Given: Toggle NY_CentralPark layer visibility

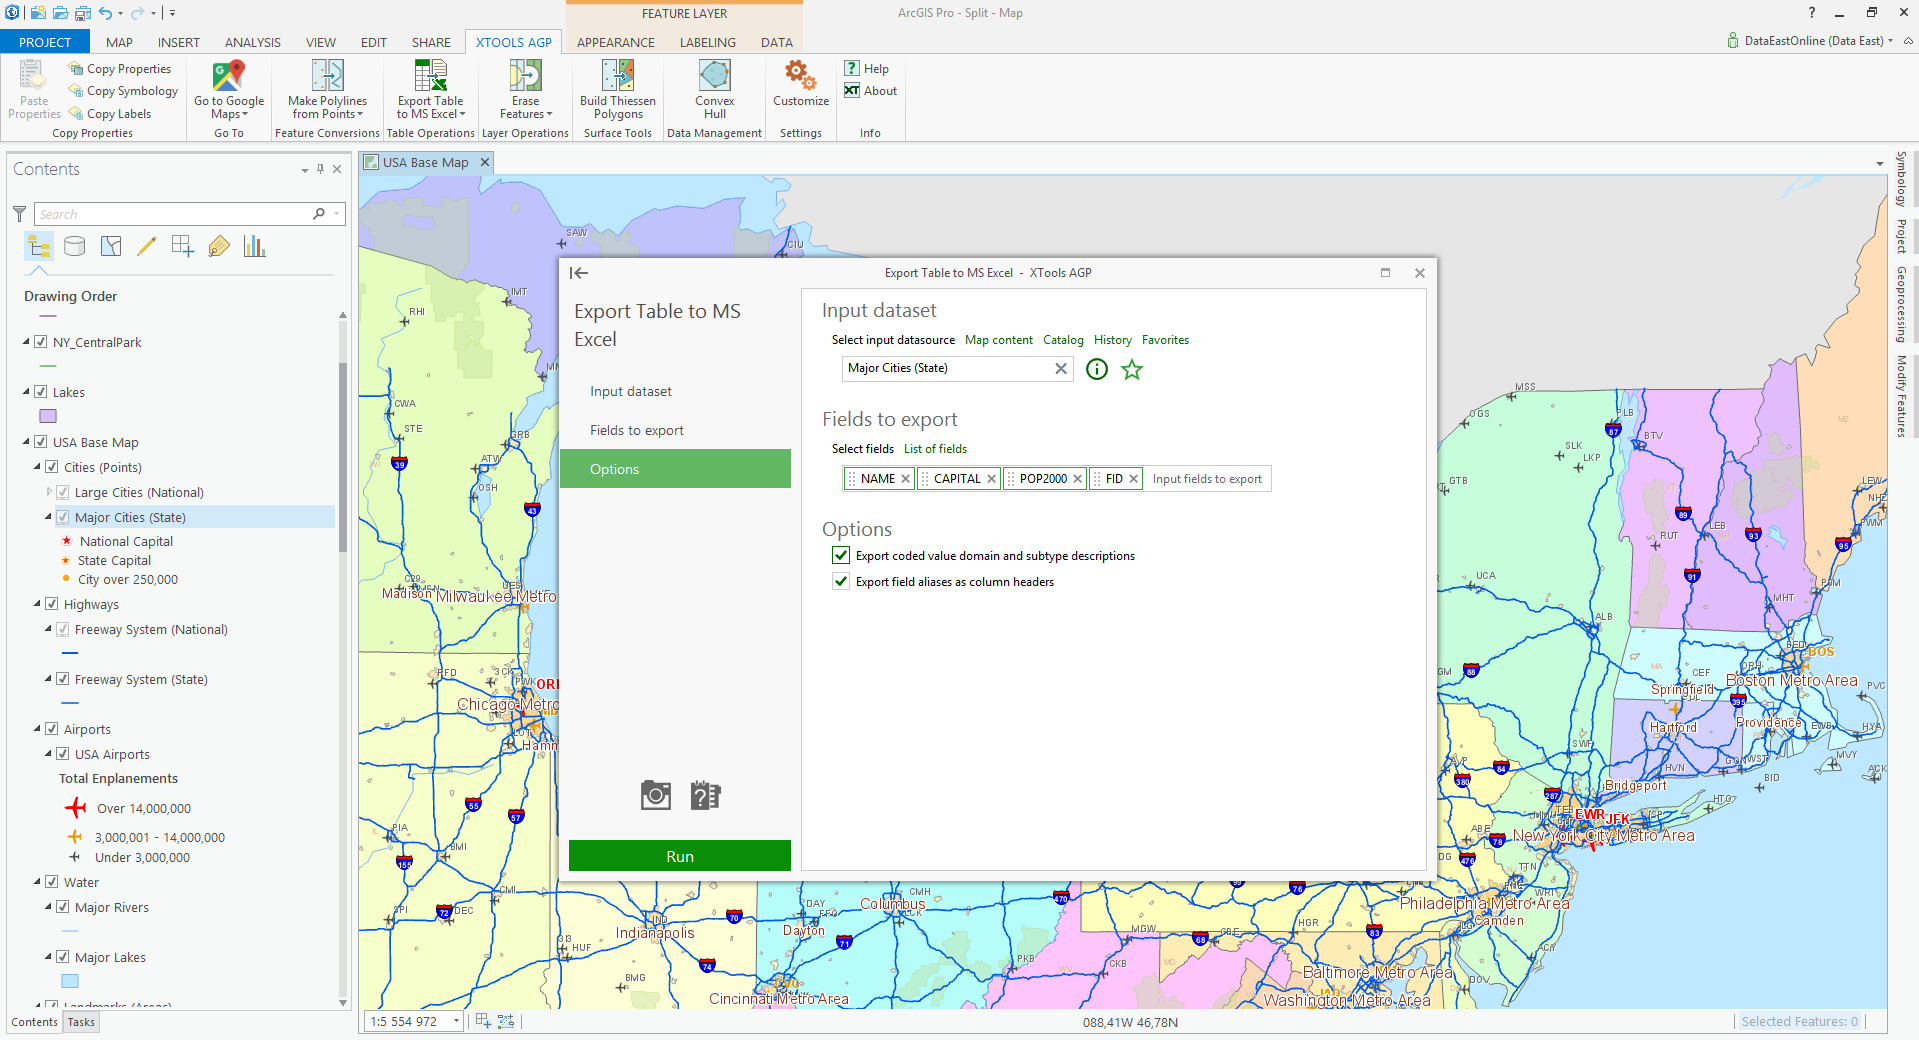Looking at the screenshot, I should [x=41, y=342].
